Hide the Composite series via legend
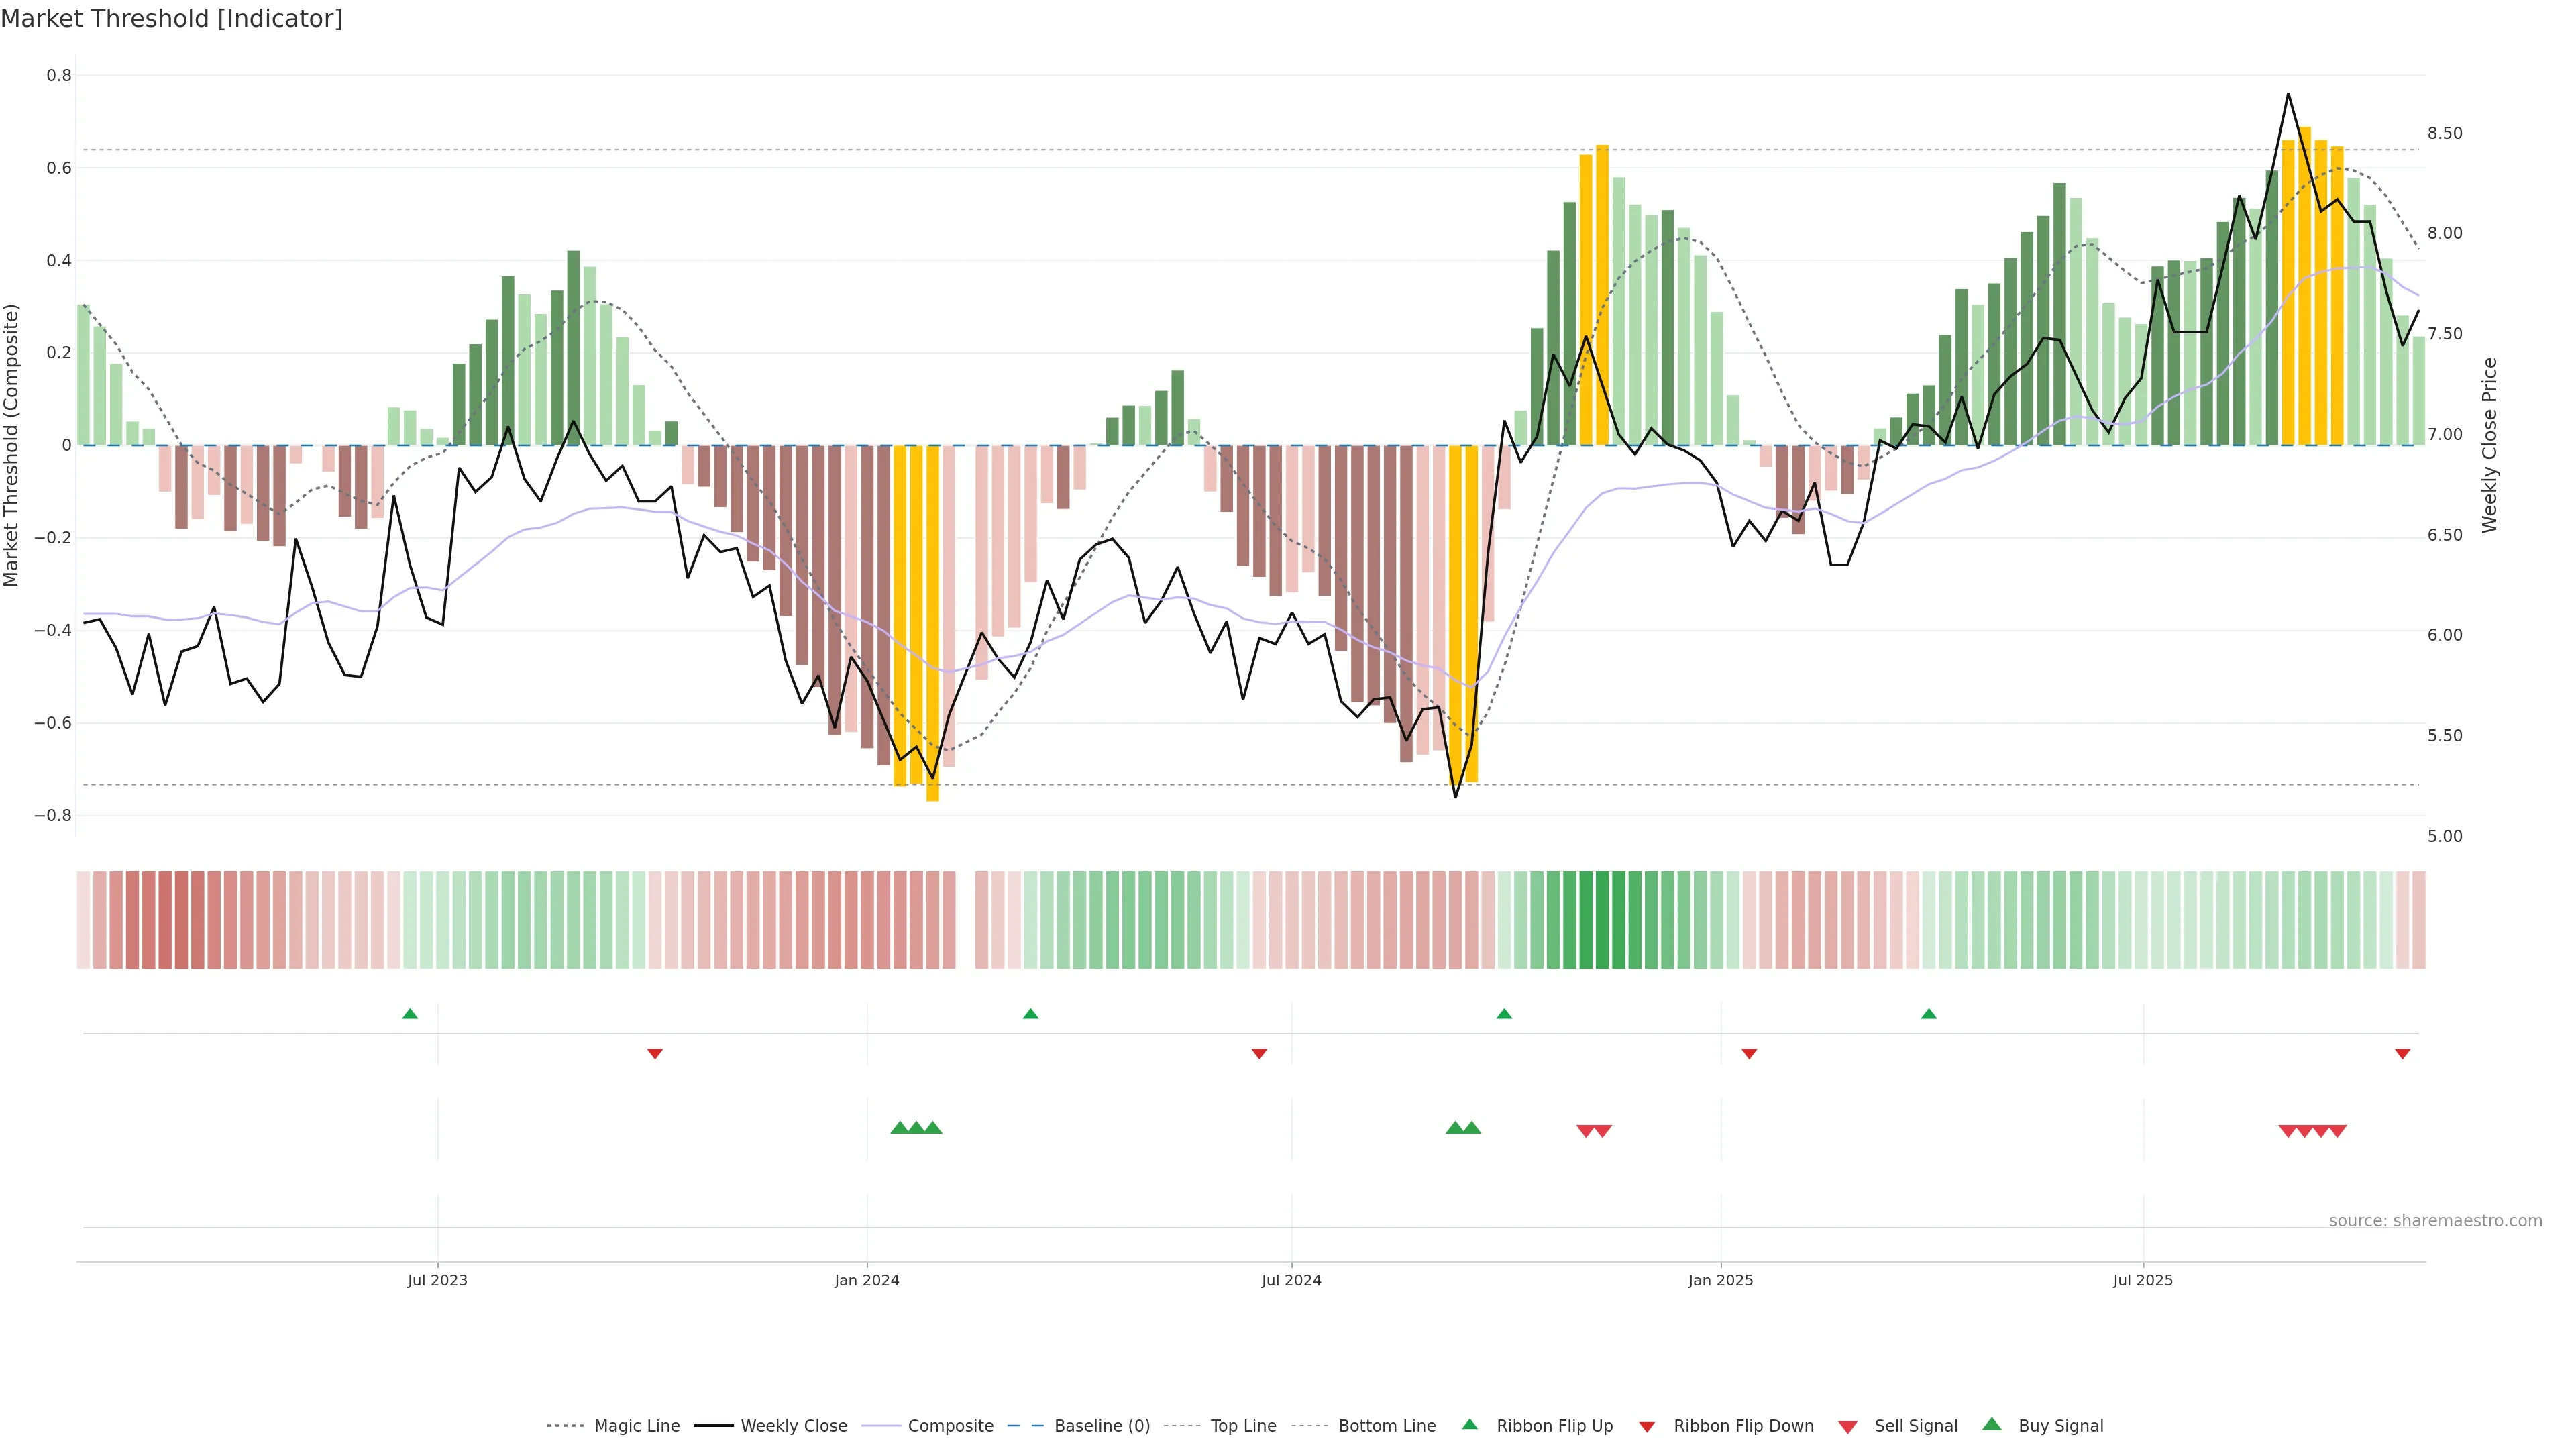 coord(950,1426)
